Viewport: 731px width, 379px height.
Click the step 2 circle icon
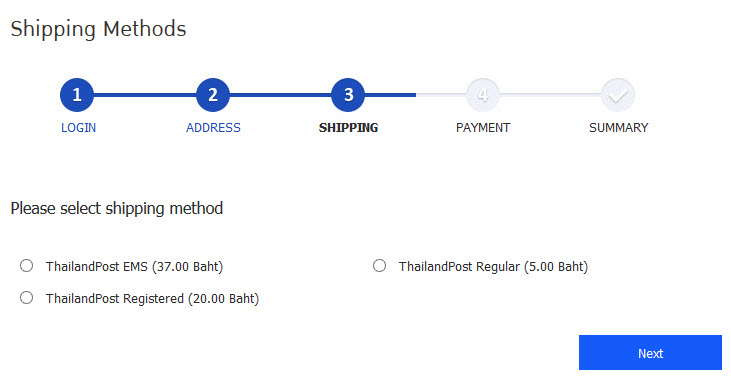tap(213, 95)
